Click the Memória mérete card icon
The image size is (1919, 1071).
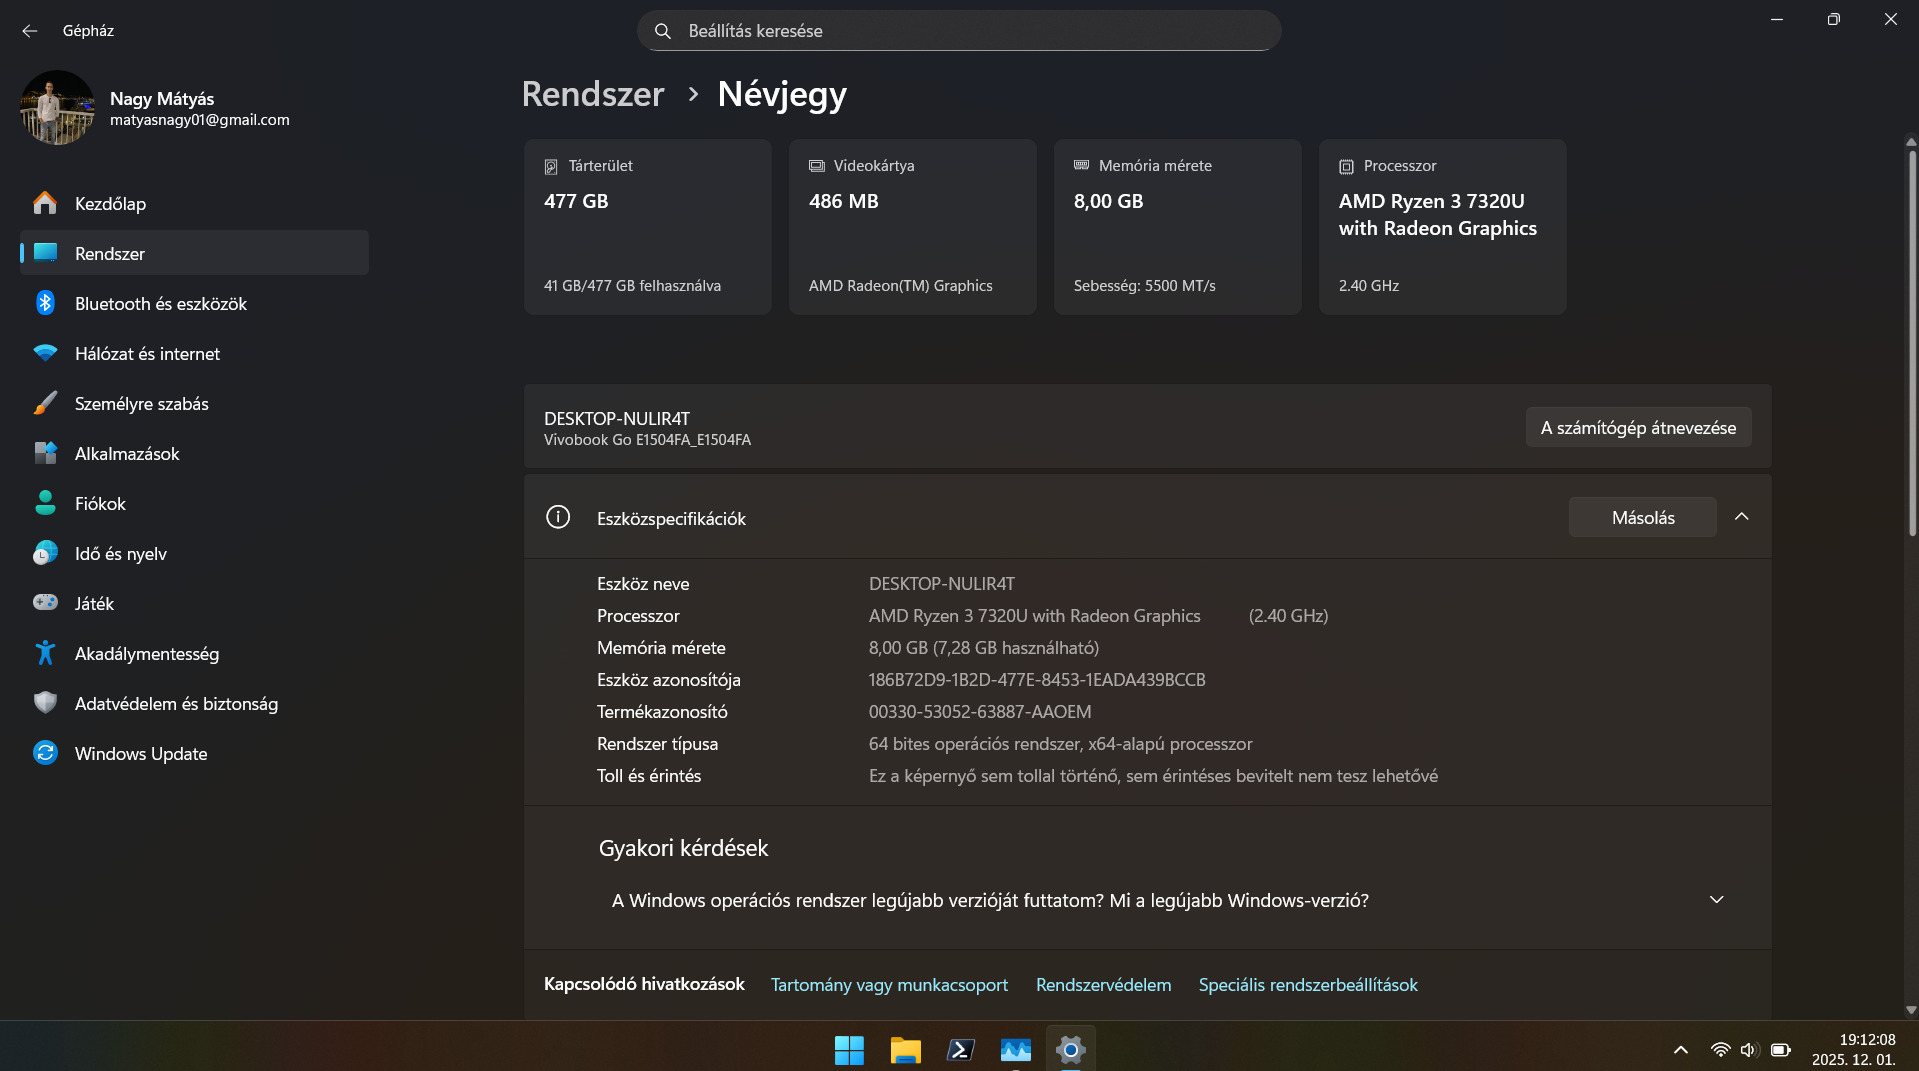(x=1081, y=165)
